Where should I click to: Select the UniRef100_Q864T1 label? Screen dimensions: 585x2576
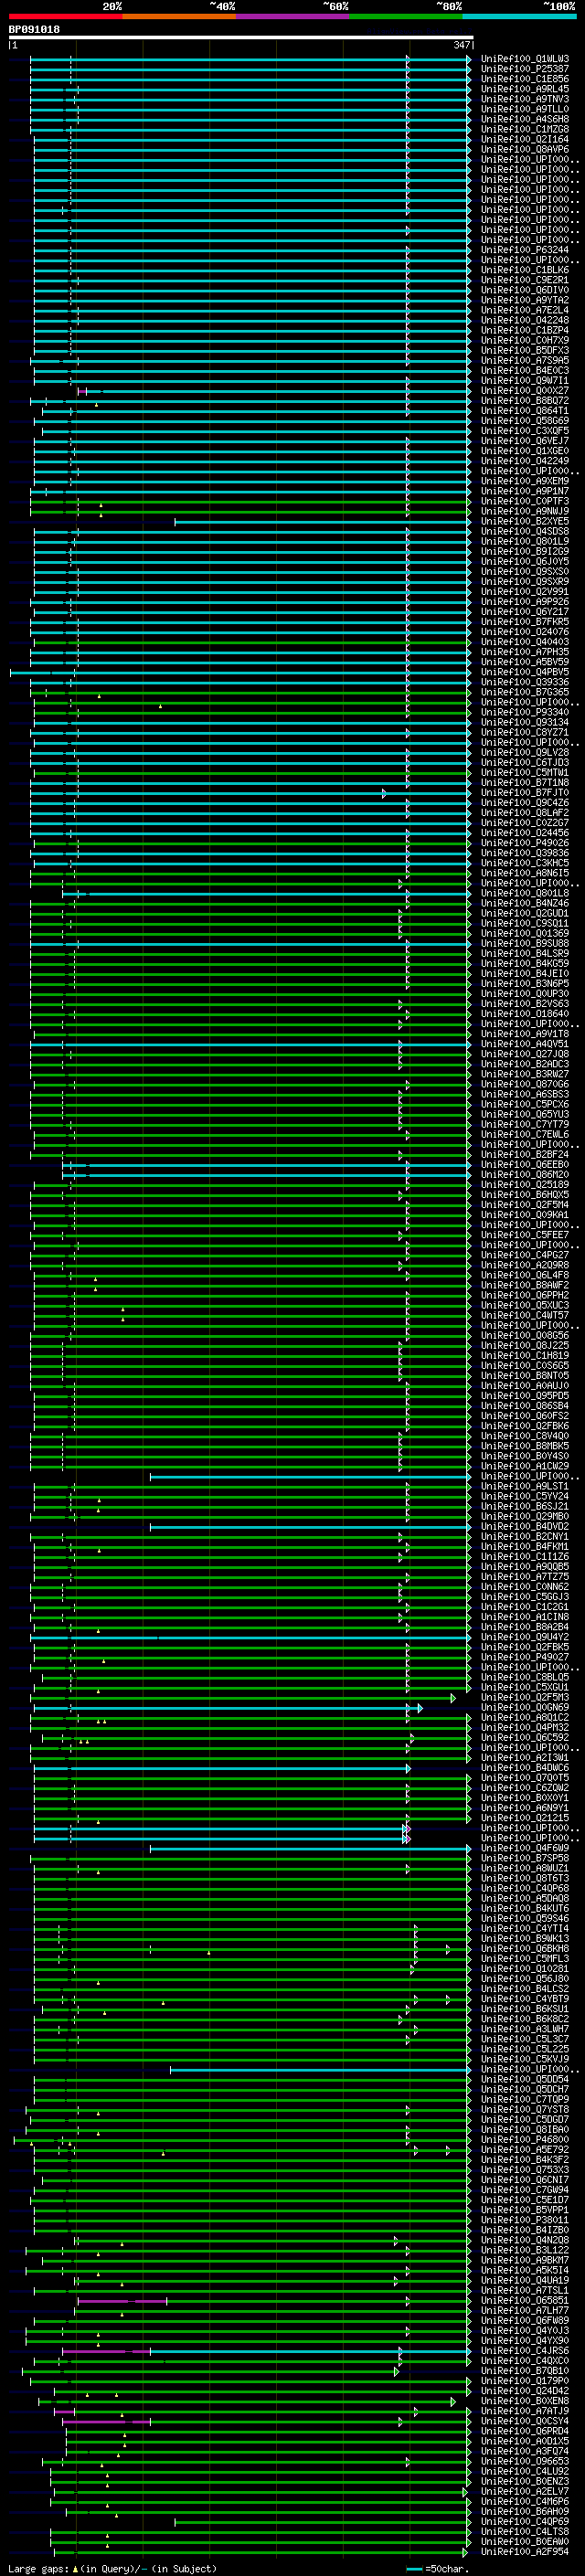(525, 411)
